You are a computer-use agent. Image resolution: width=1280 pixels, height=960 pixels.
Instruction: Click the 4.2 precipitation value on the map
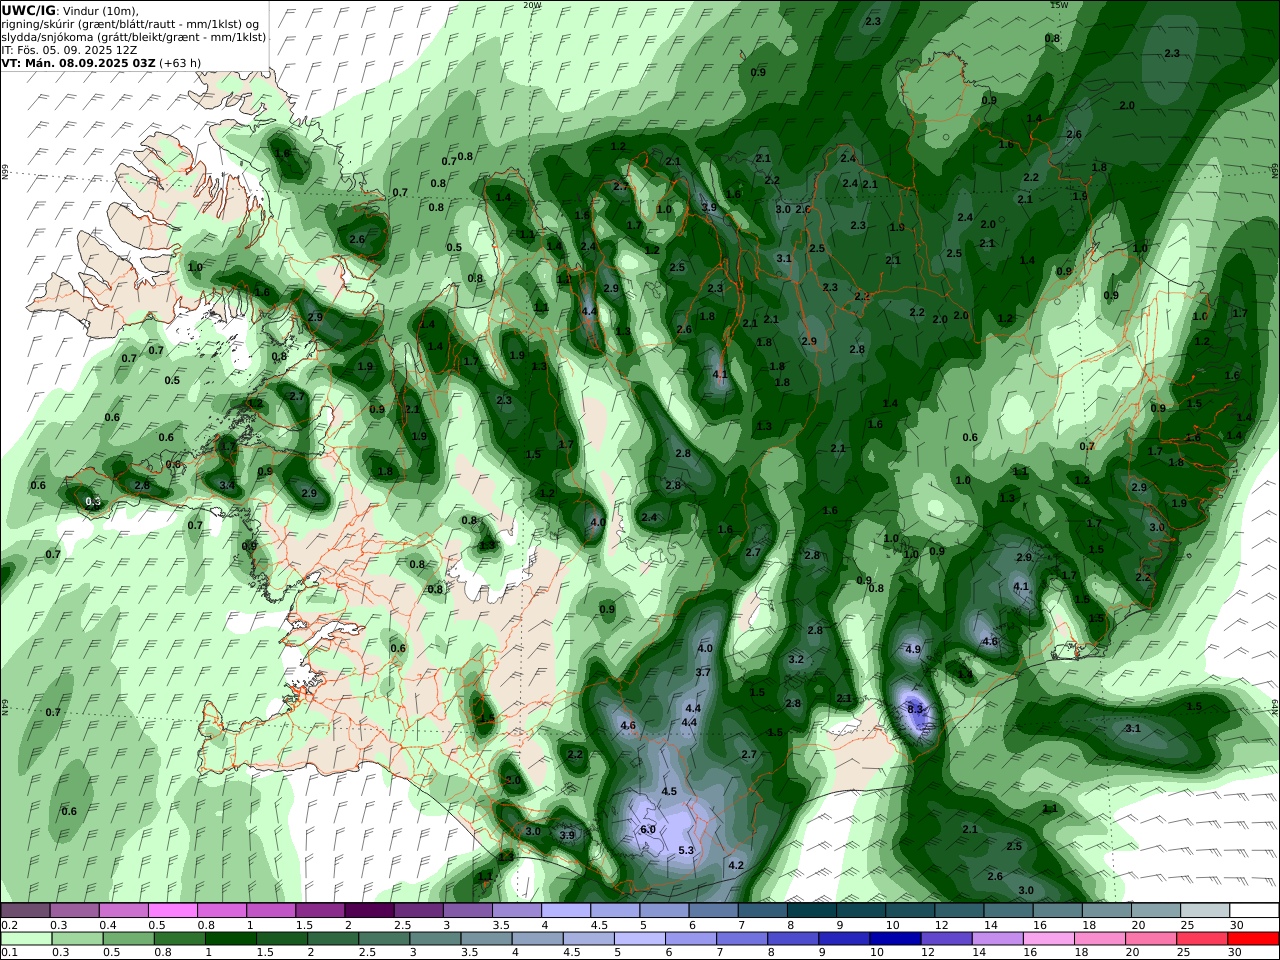coord(736,865)
